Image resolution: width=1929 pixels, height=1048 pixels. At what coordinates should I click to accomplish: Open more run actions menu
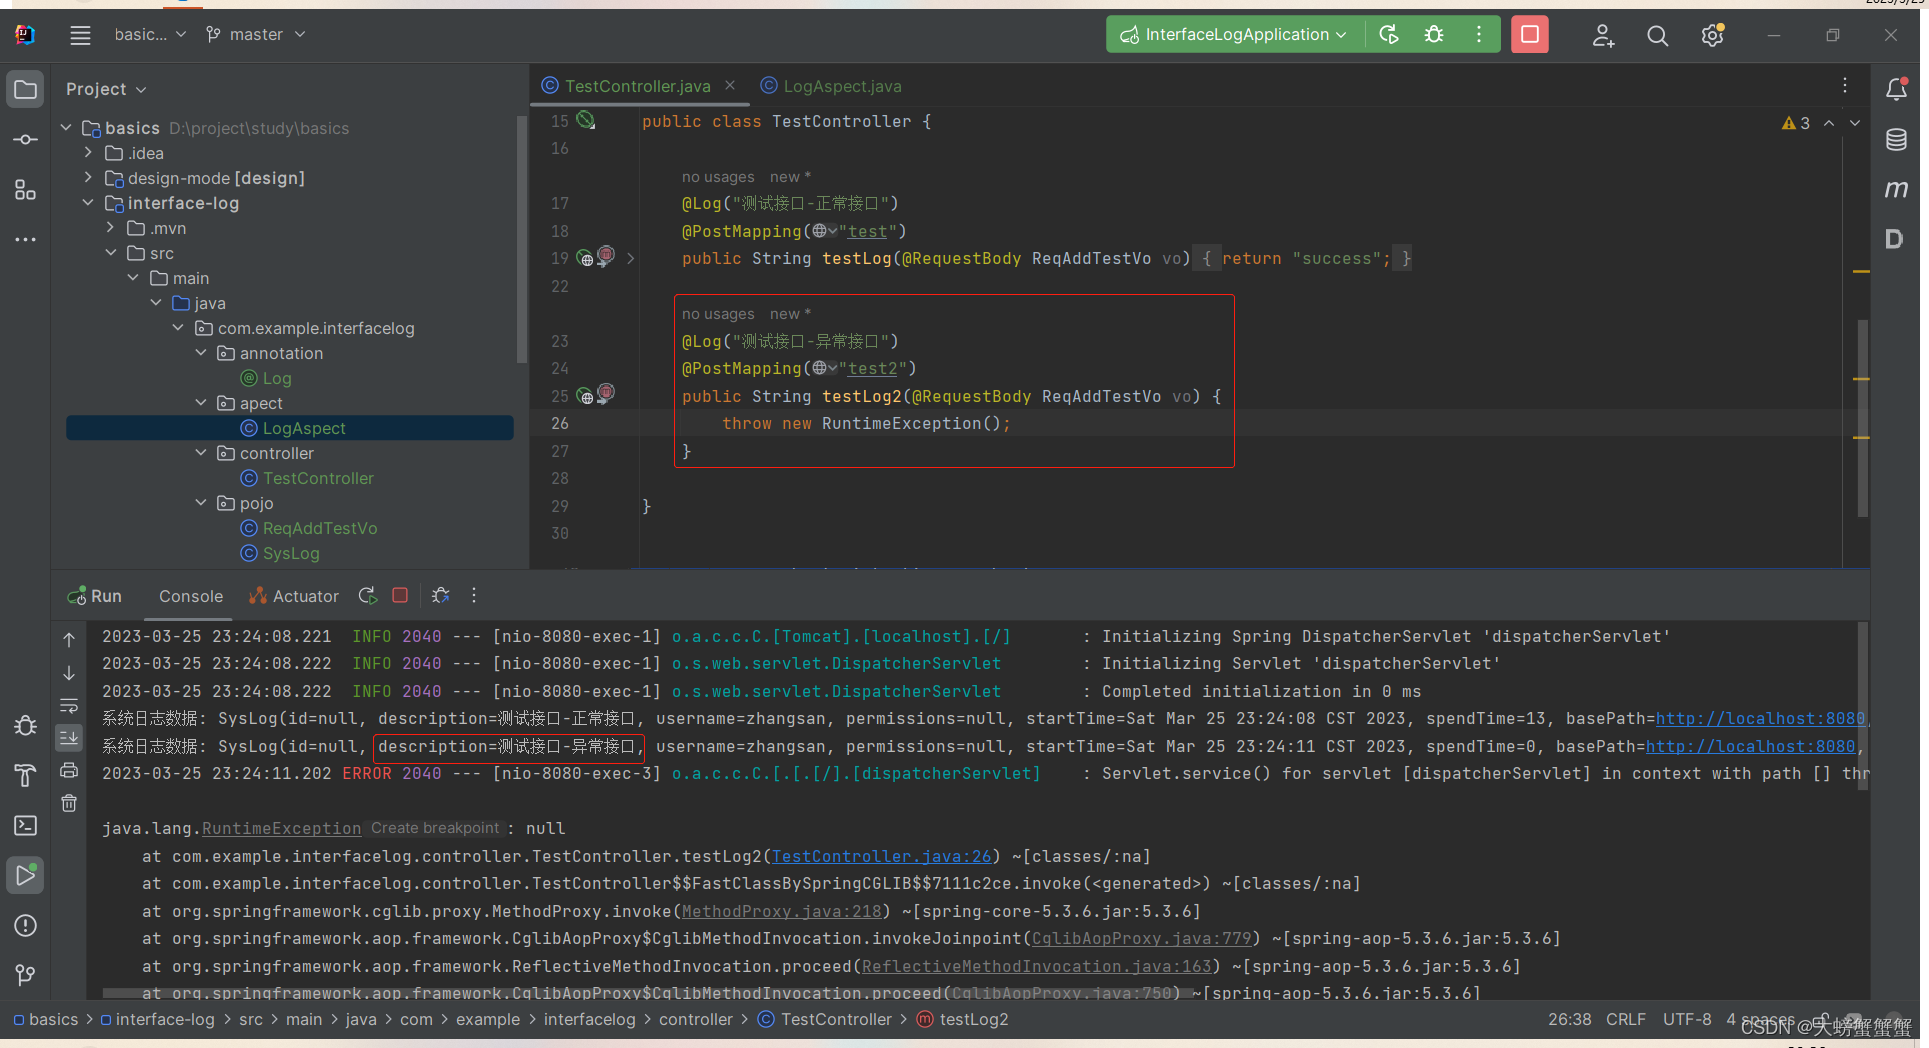[x=1479, y=35]
